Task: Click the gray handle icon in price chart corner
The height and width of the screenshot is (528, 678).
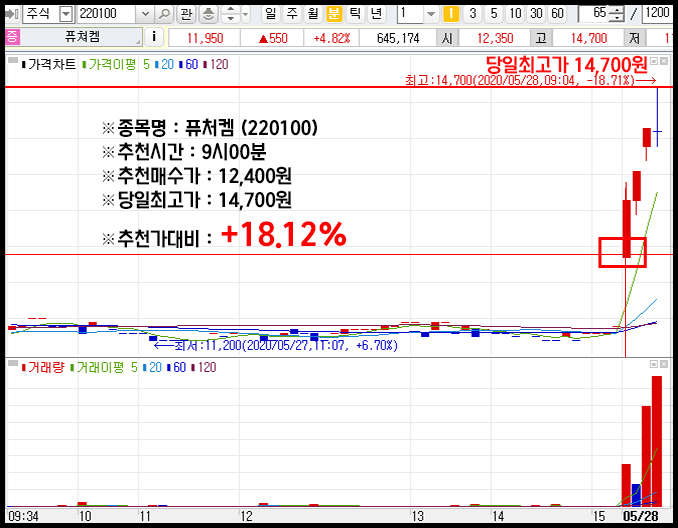Action: [x=13, y=60]
